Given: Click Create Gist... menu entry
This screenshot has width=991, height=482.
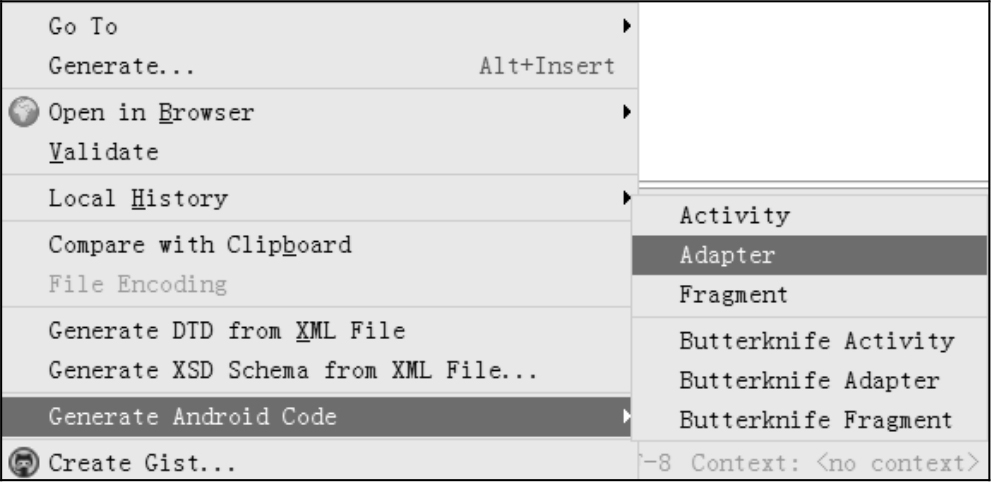Looking at the screenshot, I should [142, 464].
